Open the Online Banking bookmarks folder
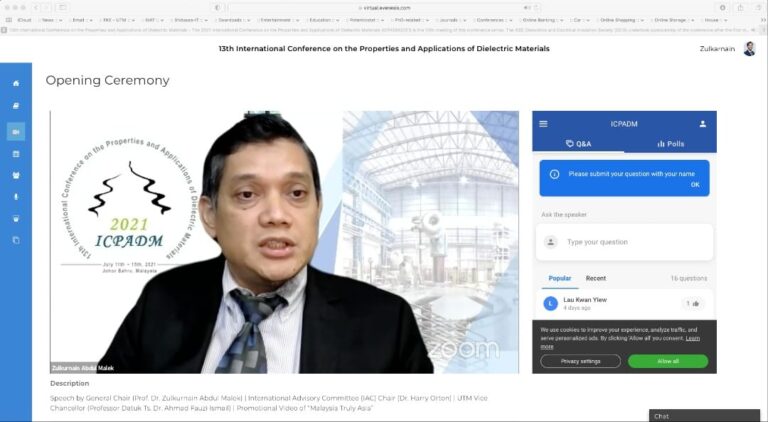Screen dimensions: 768x422 (x=542, y=20)
